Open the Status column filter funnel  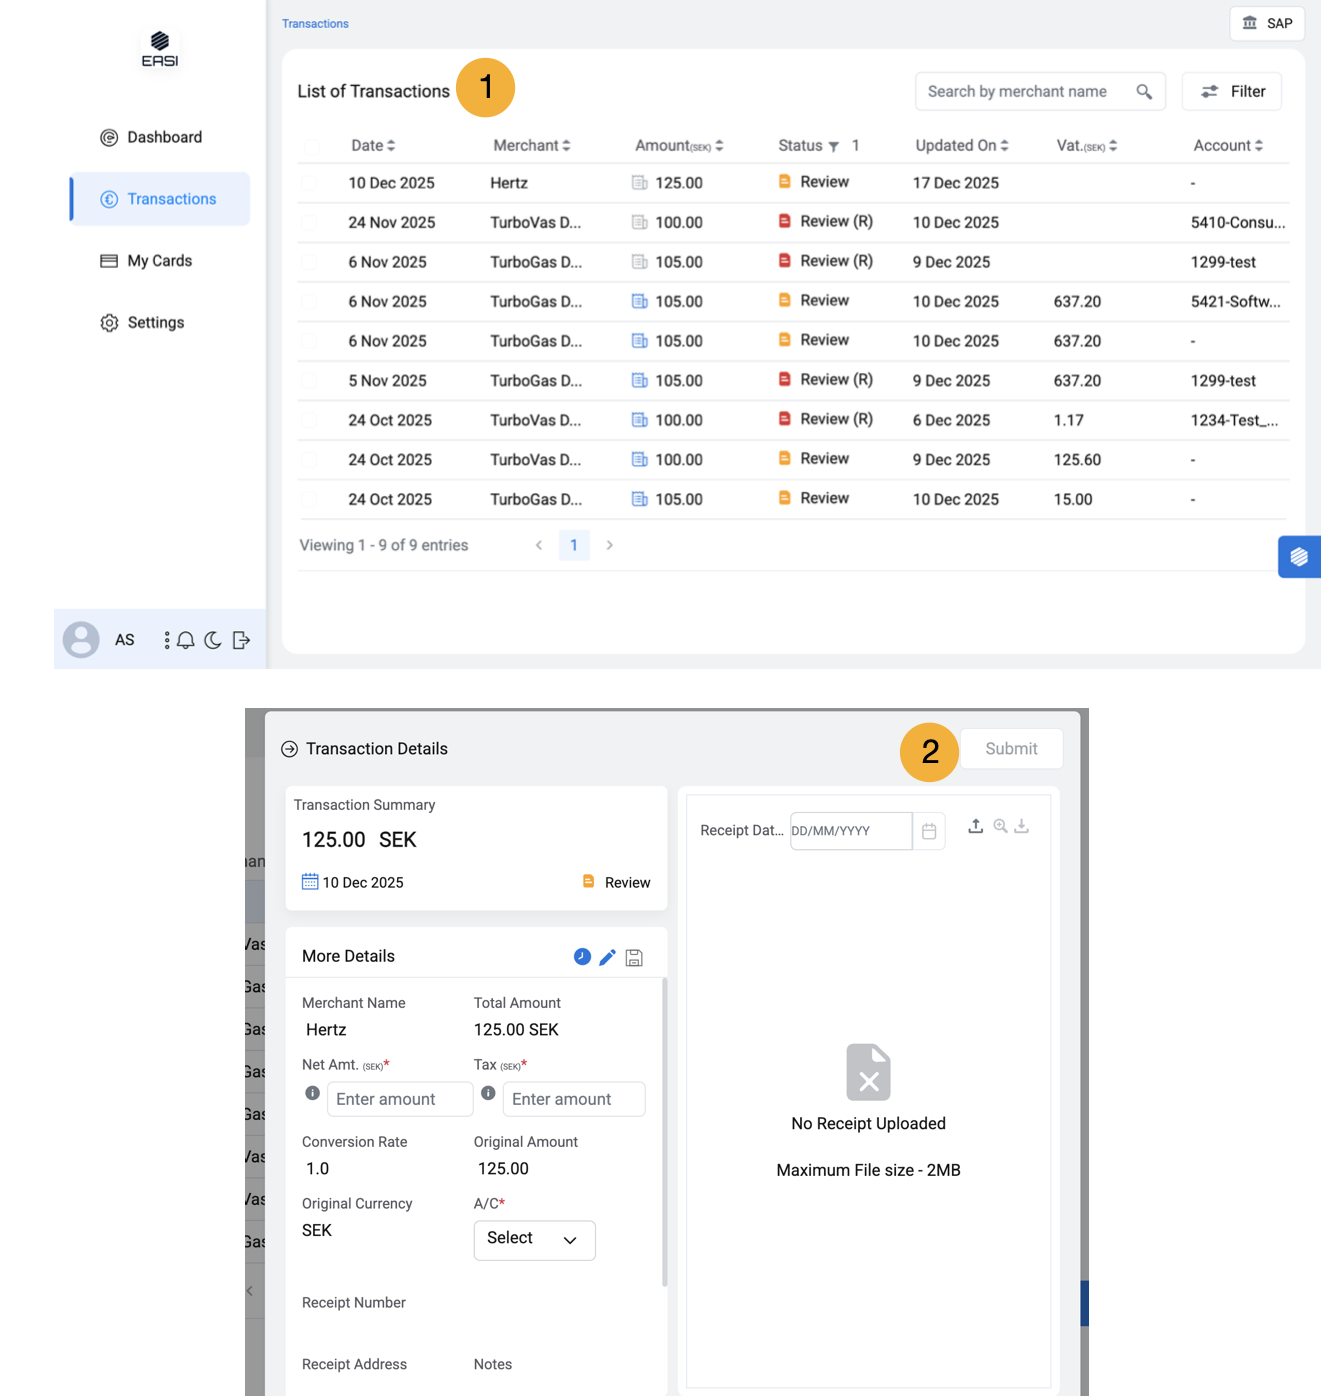833,147
